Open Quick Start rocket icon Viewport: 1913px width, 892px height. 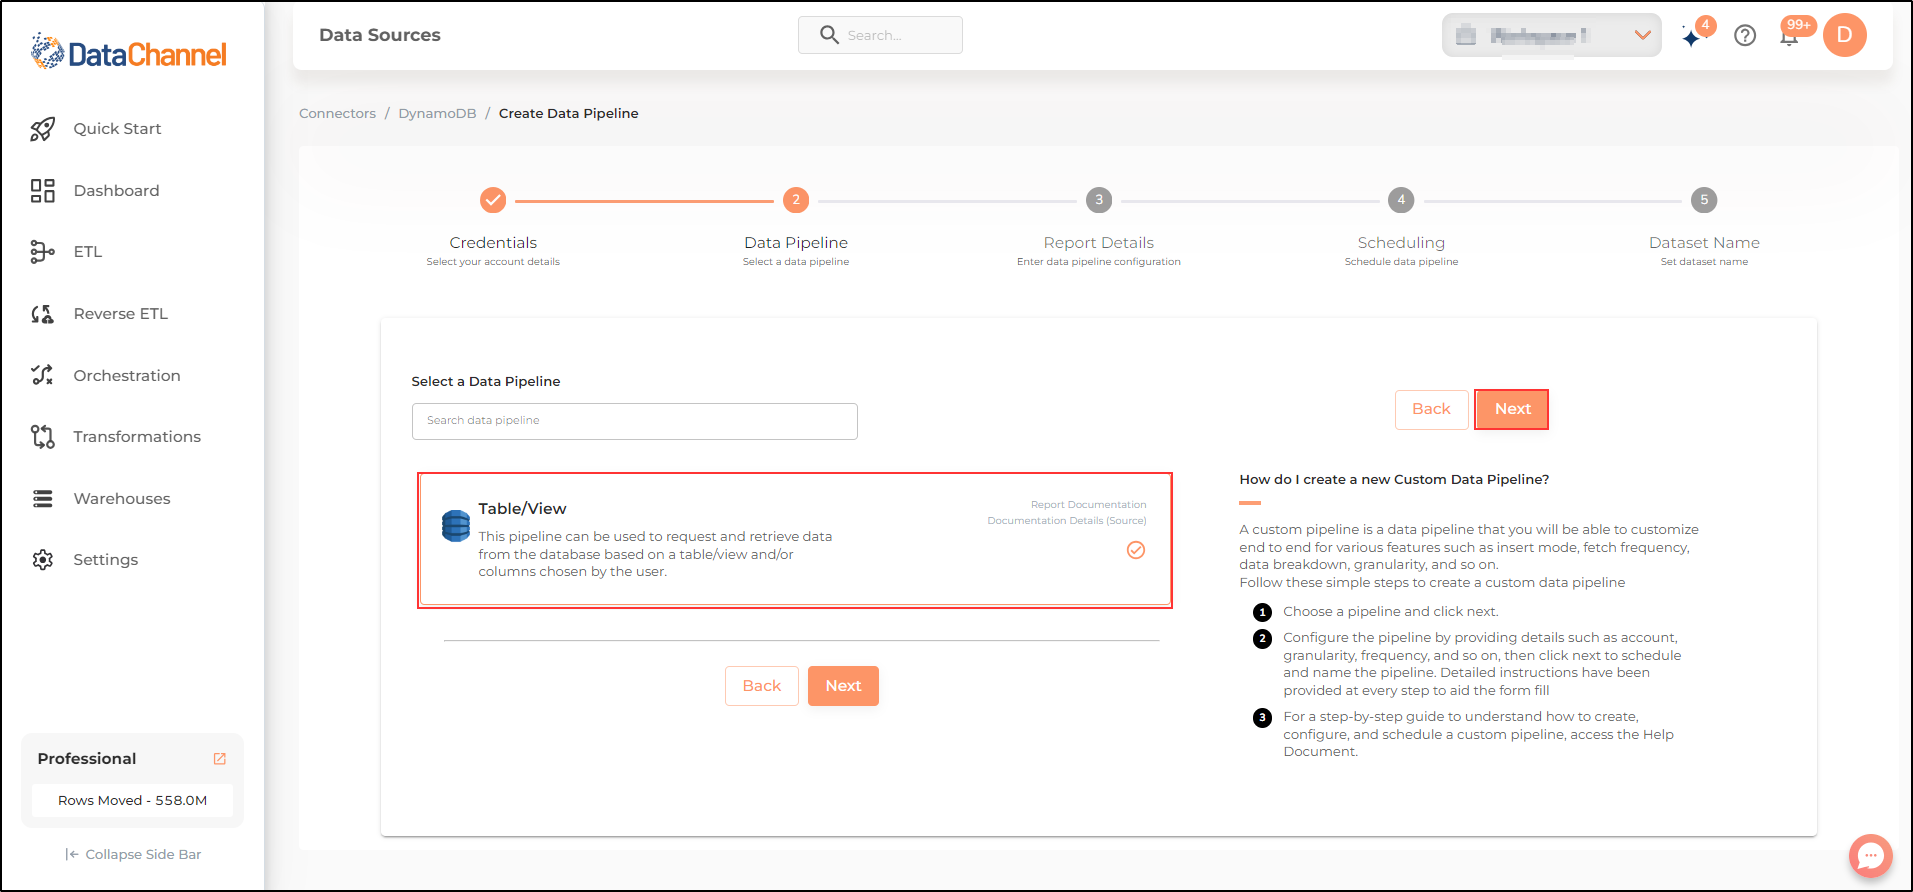(42, 129)
